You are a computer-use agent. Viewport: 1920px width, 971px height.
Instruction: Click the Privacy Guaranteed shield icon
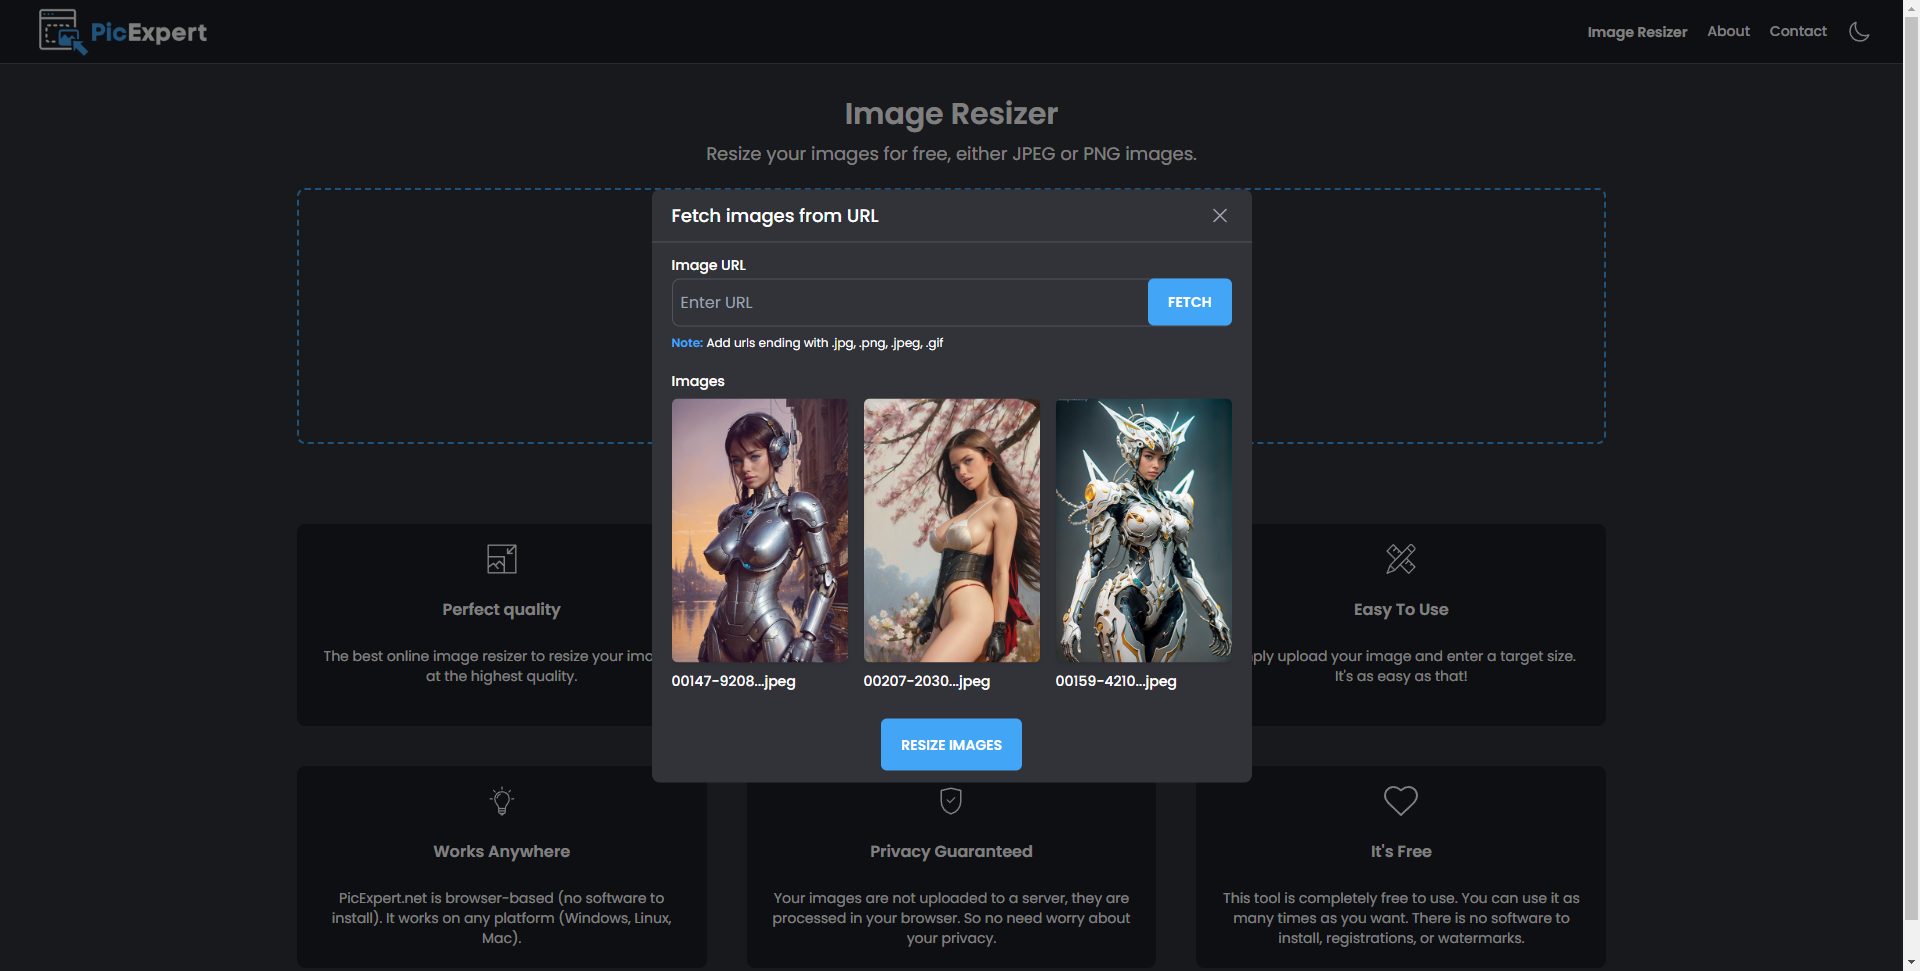coord(951,801)
